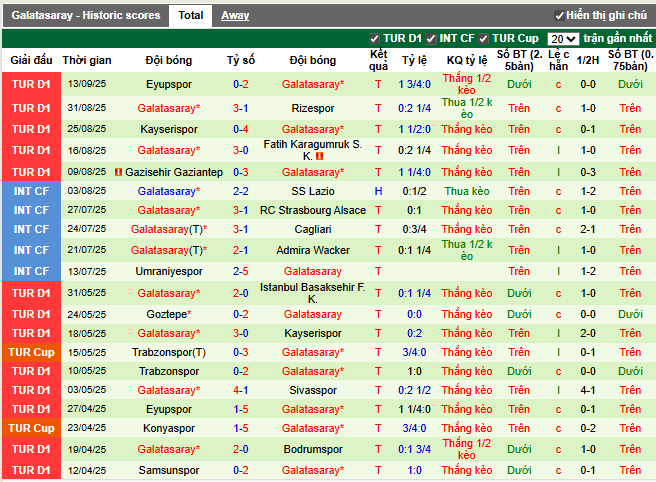This screenshot has height=482, width=656.
Task: Click the Thời gian column header
Action: tap(87, 60)
